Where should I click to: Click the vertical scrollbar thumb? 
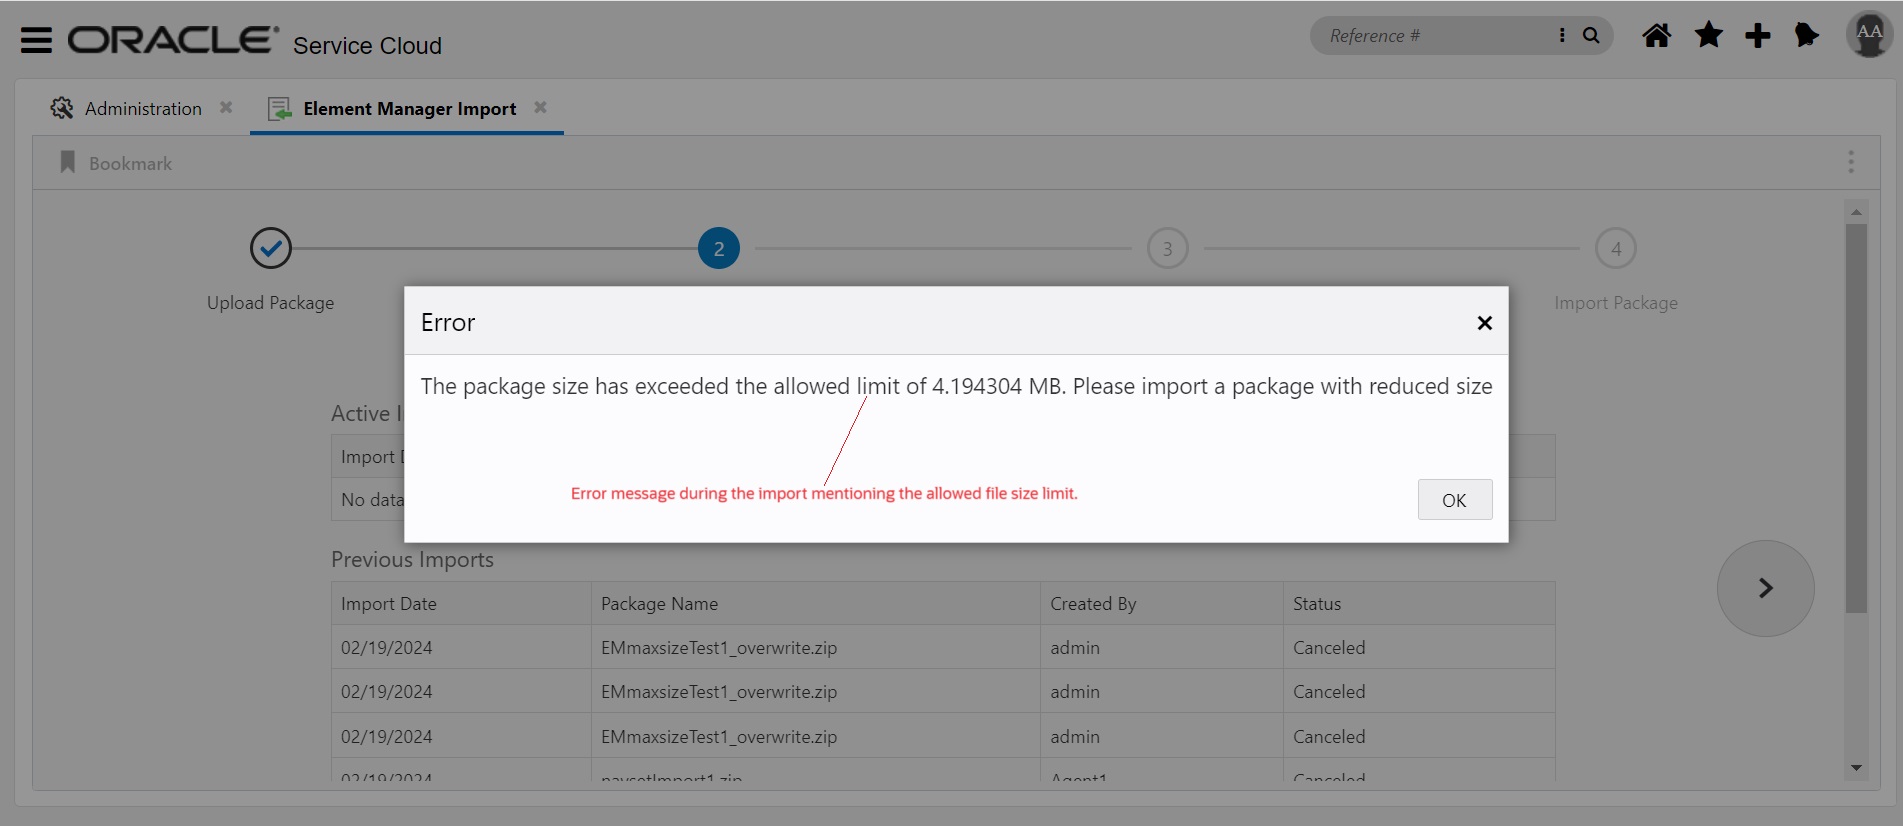(x=1856, y=418)
